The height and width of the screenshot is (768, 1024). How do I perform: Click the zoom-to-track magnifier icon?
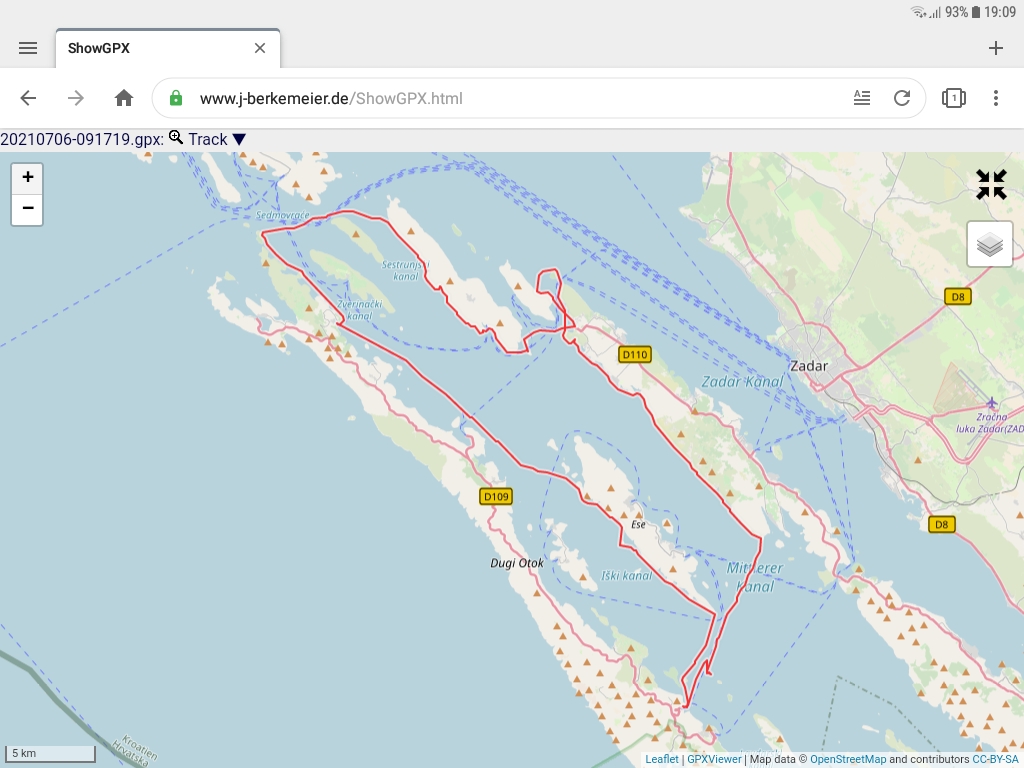click(174, 139)
